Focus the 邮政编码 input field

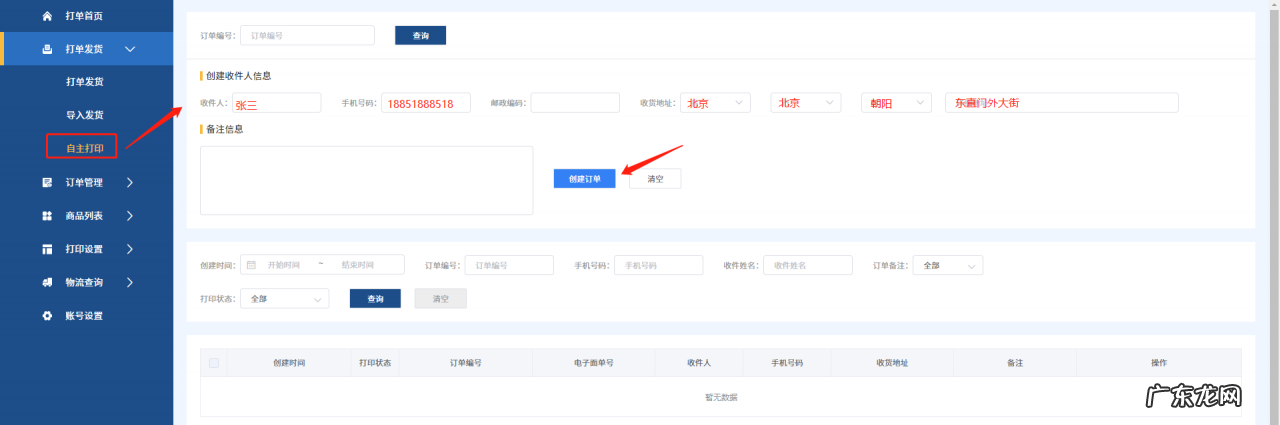point(575,103)
